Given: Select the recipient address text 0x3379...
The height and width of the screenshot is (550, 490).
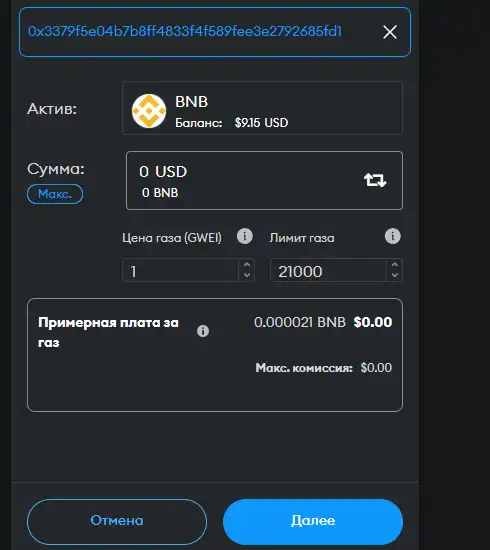Looking at the screenshot, I should (x=184, y=32).
